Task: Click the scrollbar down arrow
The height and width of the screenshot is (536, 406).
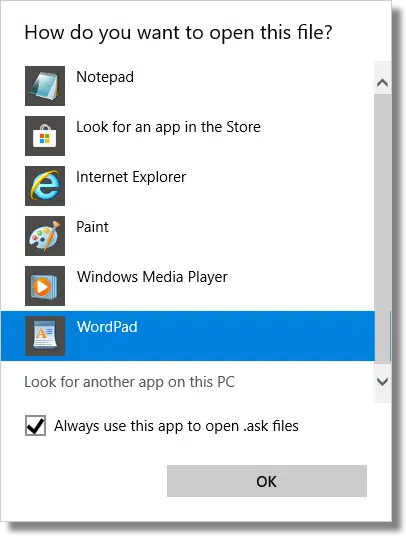Action: 382,381
